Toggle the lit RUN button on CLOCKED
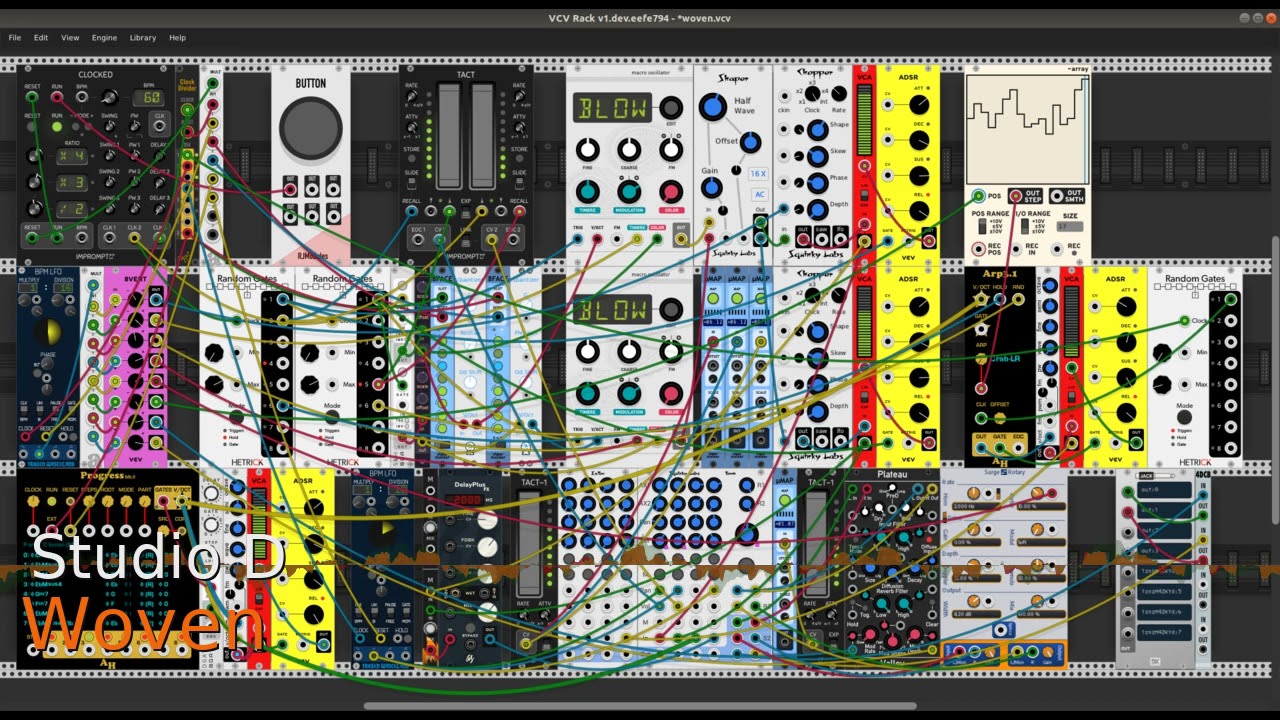This screenshot has height=720, width=1280. [57, 127]
